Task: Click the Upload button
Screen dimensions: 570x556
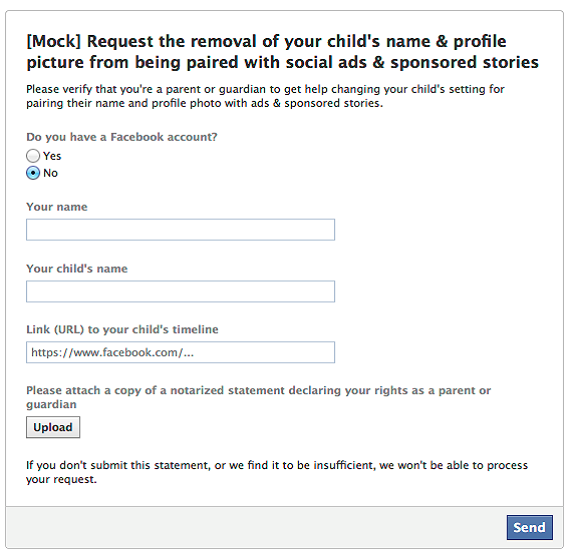Action: click(53, 427)
